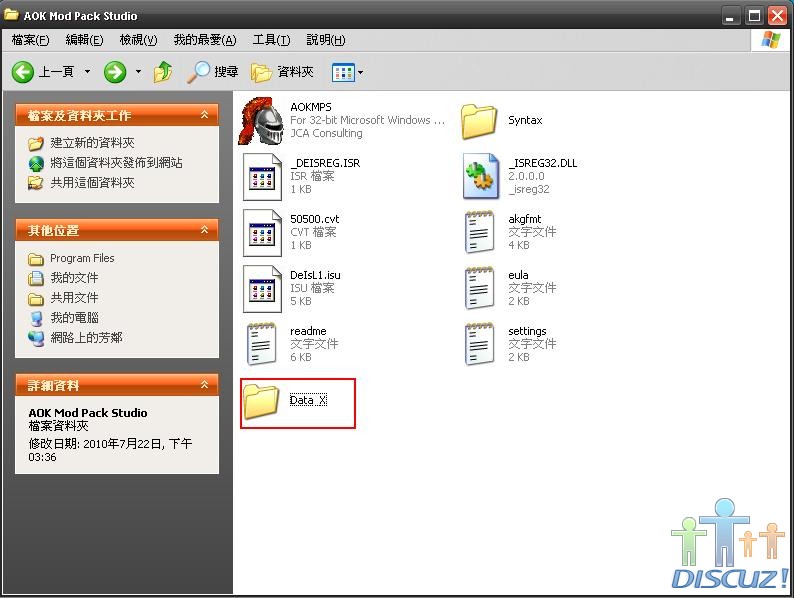Click the sharing icon beside 共用這個資料夾
Viewport: 794px width, 598px height.
click(x=35, y=183)
